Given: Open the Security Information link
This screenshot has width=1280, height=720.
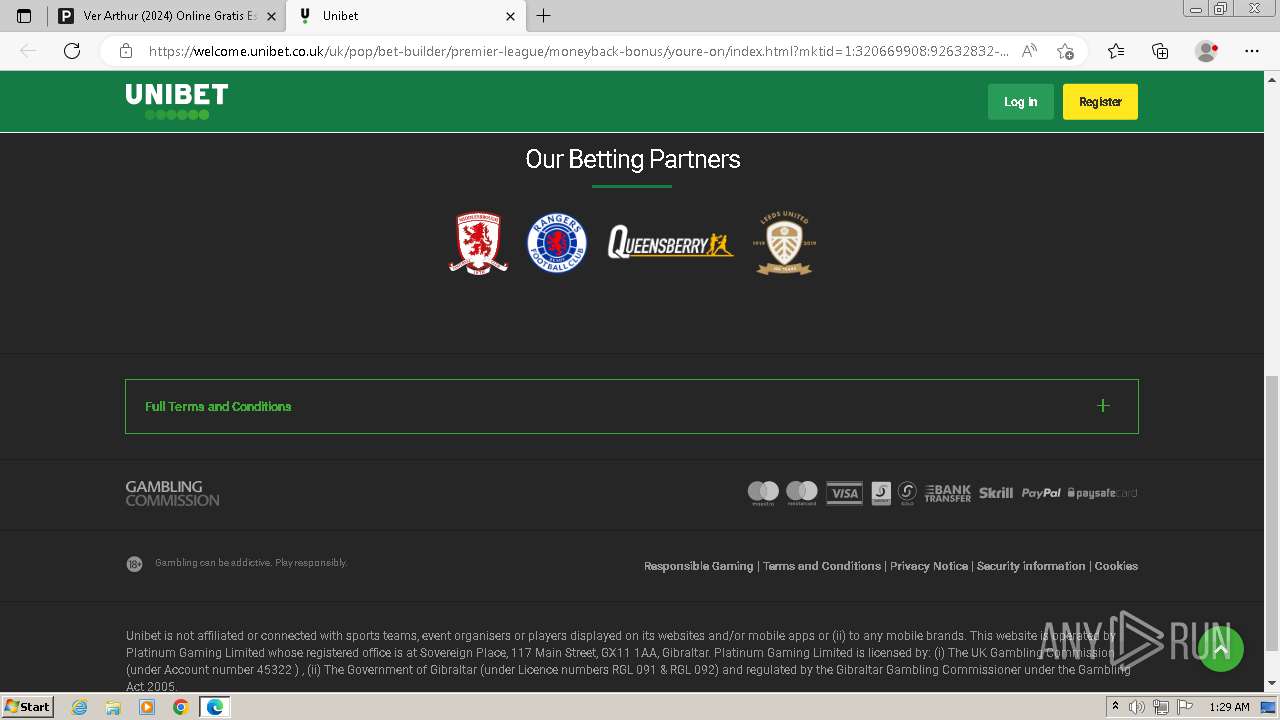Looking at the screenshot, I should tap(1031, 566).
